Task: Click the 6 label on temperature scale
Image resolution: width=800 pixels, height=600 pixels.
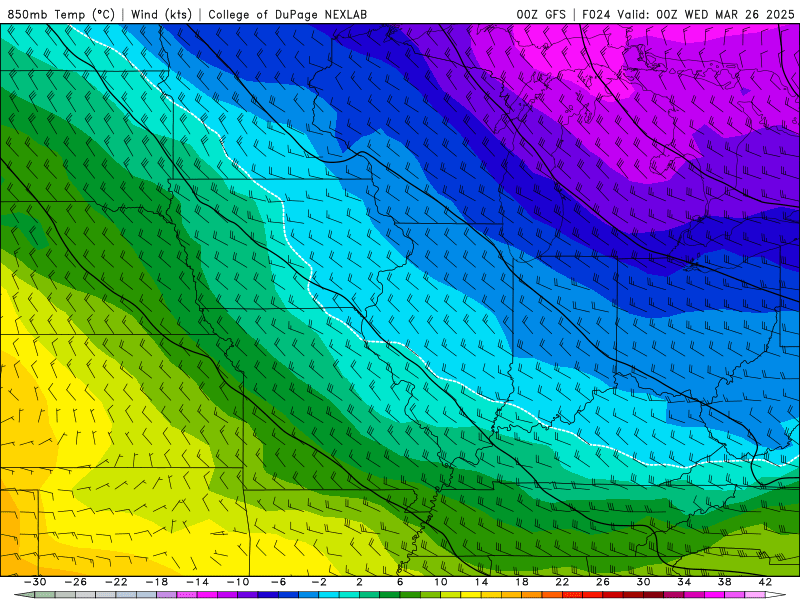Action: pos(400,582)
